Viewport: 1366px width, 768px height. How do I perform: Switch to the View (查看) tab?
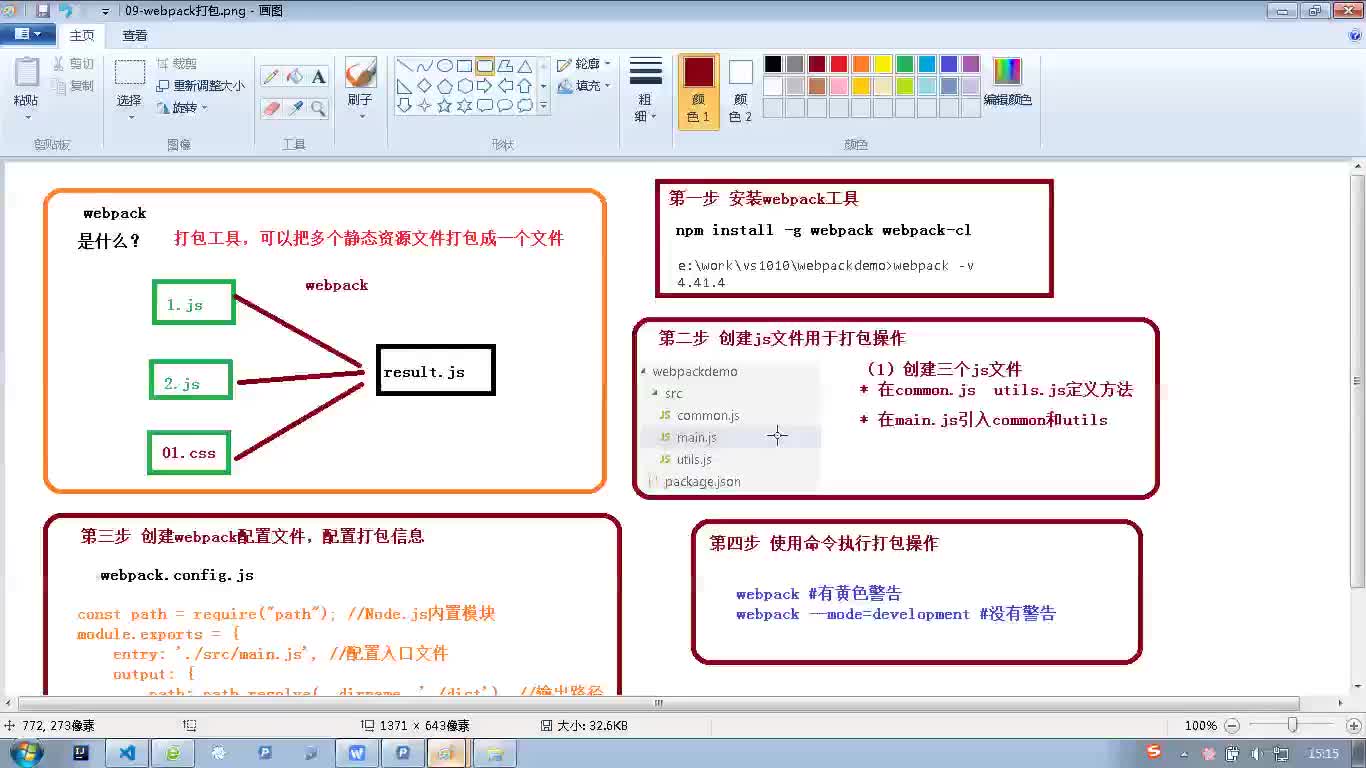pyautogui.click(x=135, y=35)
